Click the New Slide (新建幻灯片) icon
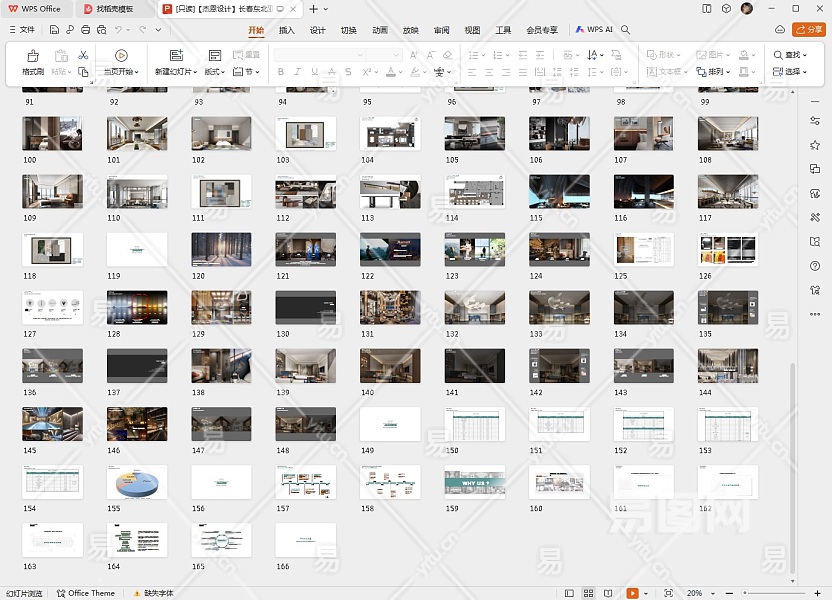The image size is (832, 600). [x=176, y=56]
